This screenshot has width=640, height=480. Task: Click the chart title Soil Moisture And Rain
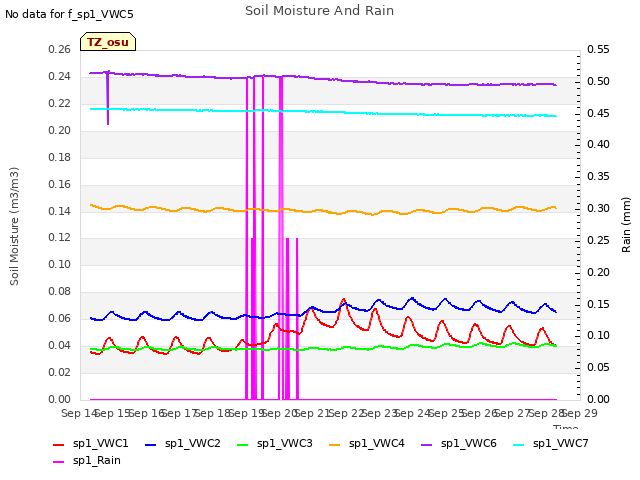pos(320,11)
